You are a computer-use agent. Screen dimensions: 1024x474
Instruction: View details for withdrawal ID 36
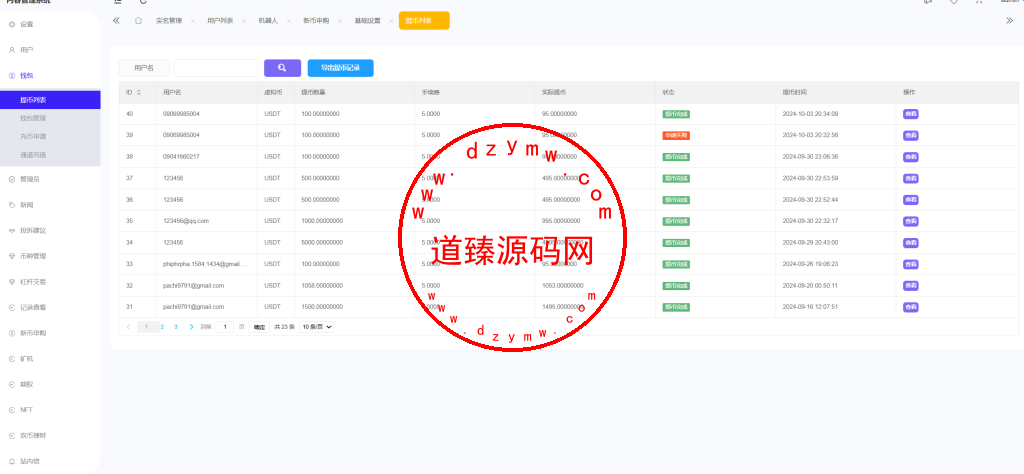coord(910,200)
